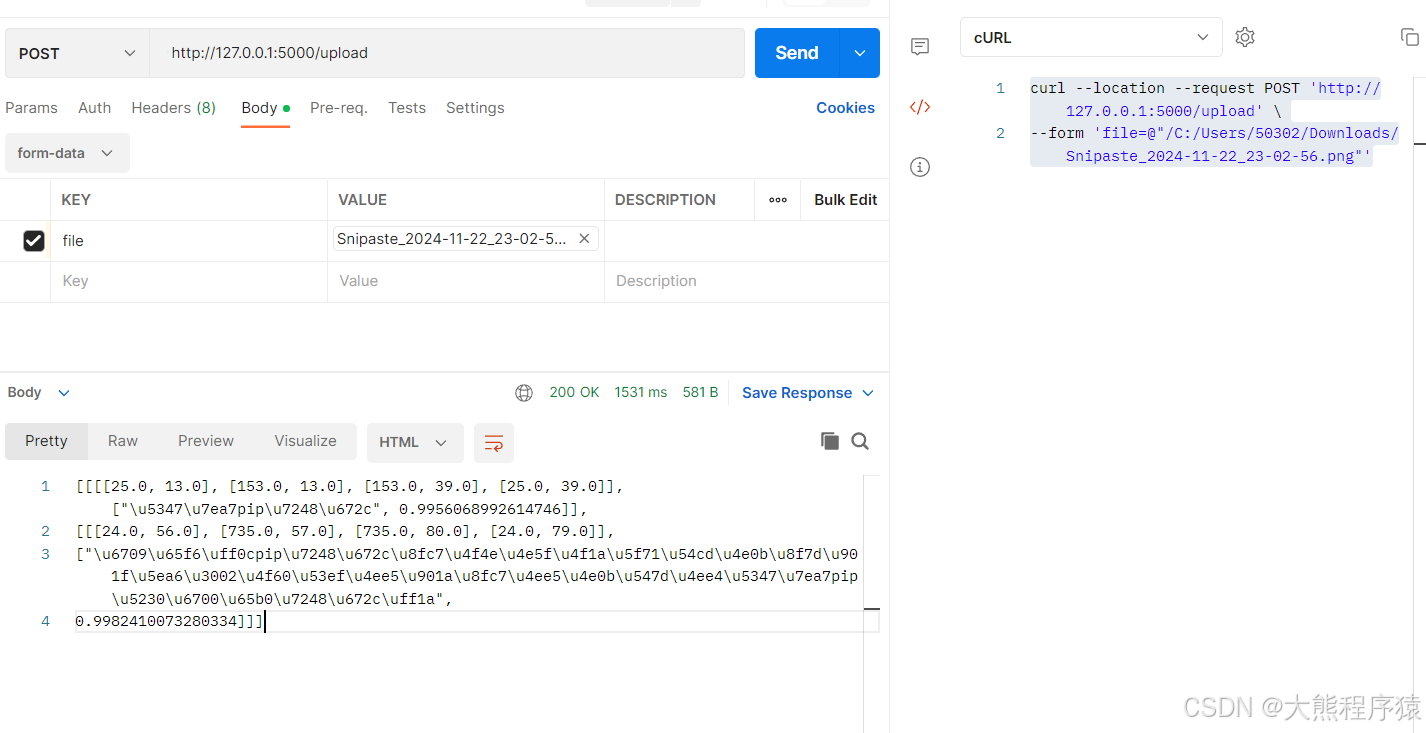Click the Cookies link
This screenshot has height=733, width=1426.
pos(845,107)
